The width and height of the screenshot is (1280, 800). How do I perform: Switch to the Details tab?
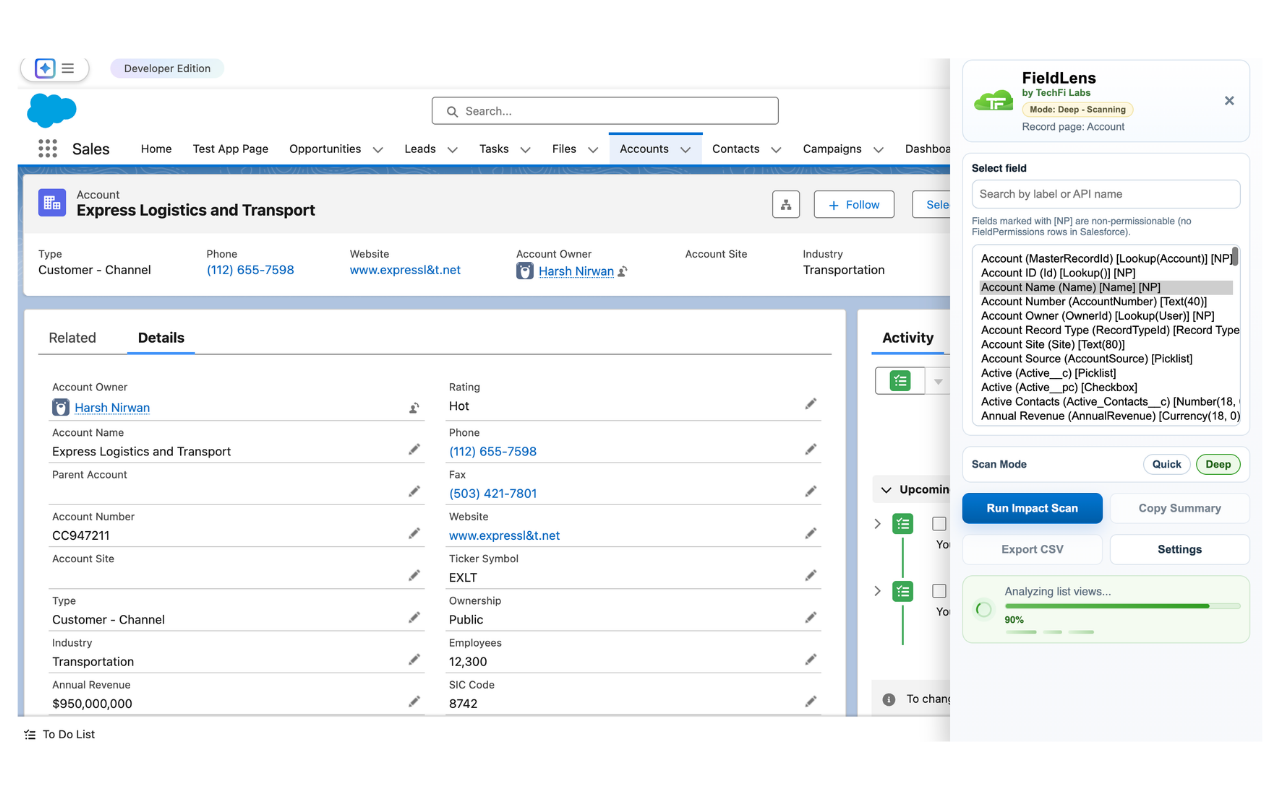point(161,338)
